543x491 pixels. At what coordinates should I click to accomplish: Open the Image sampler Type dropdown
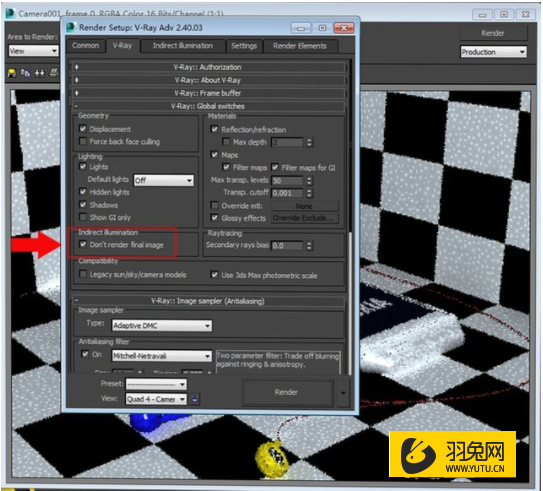(162, 325)
